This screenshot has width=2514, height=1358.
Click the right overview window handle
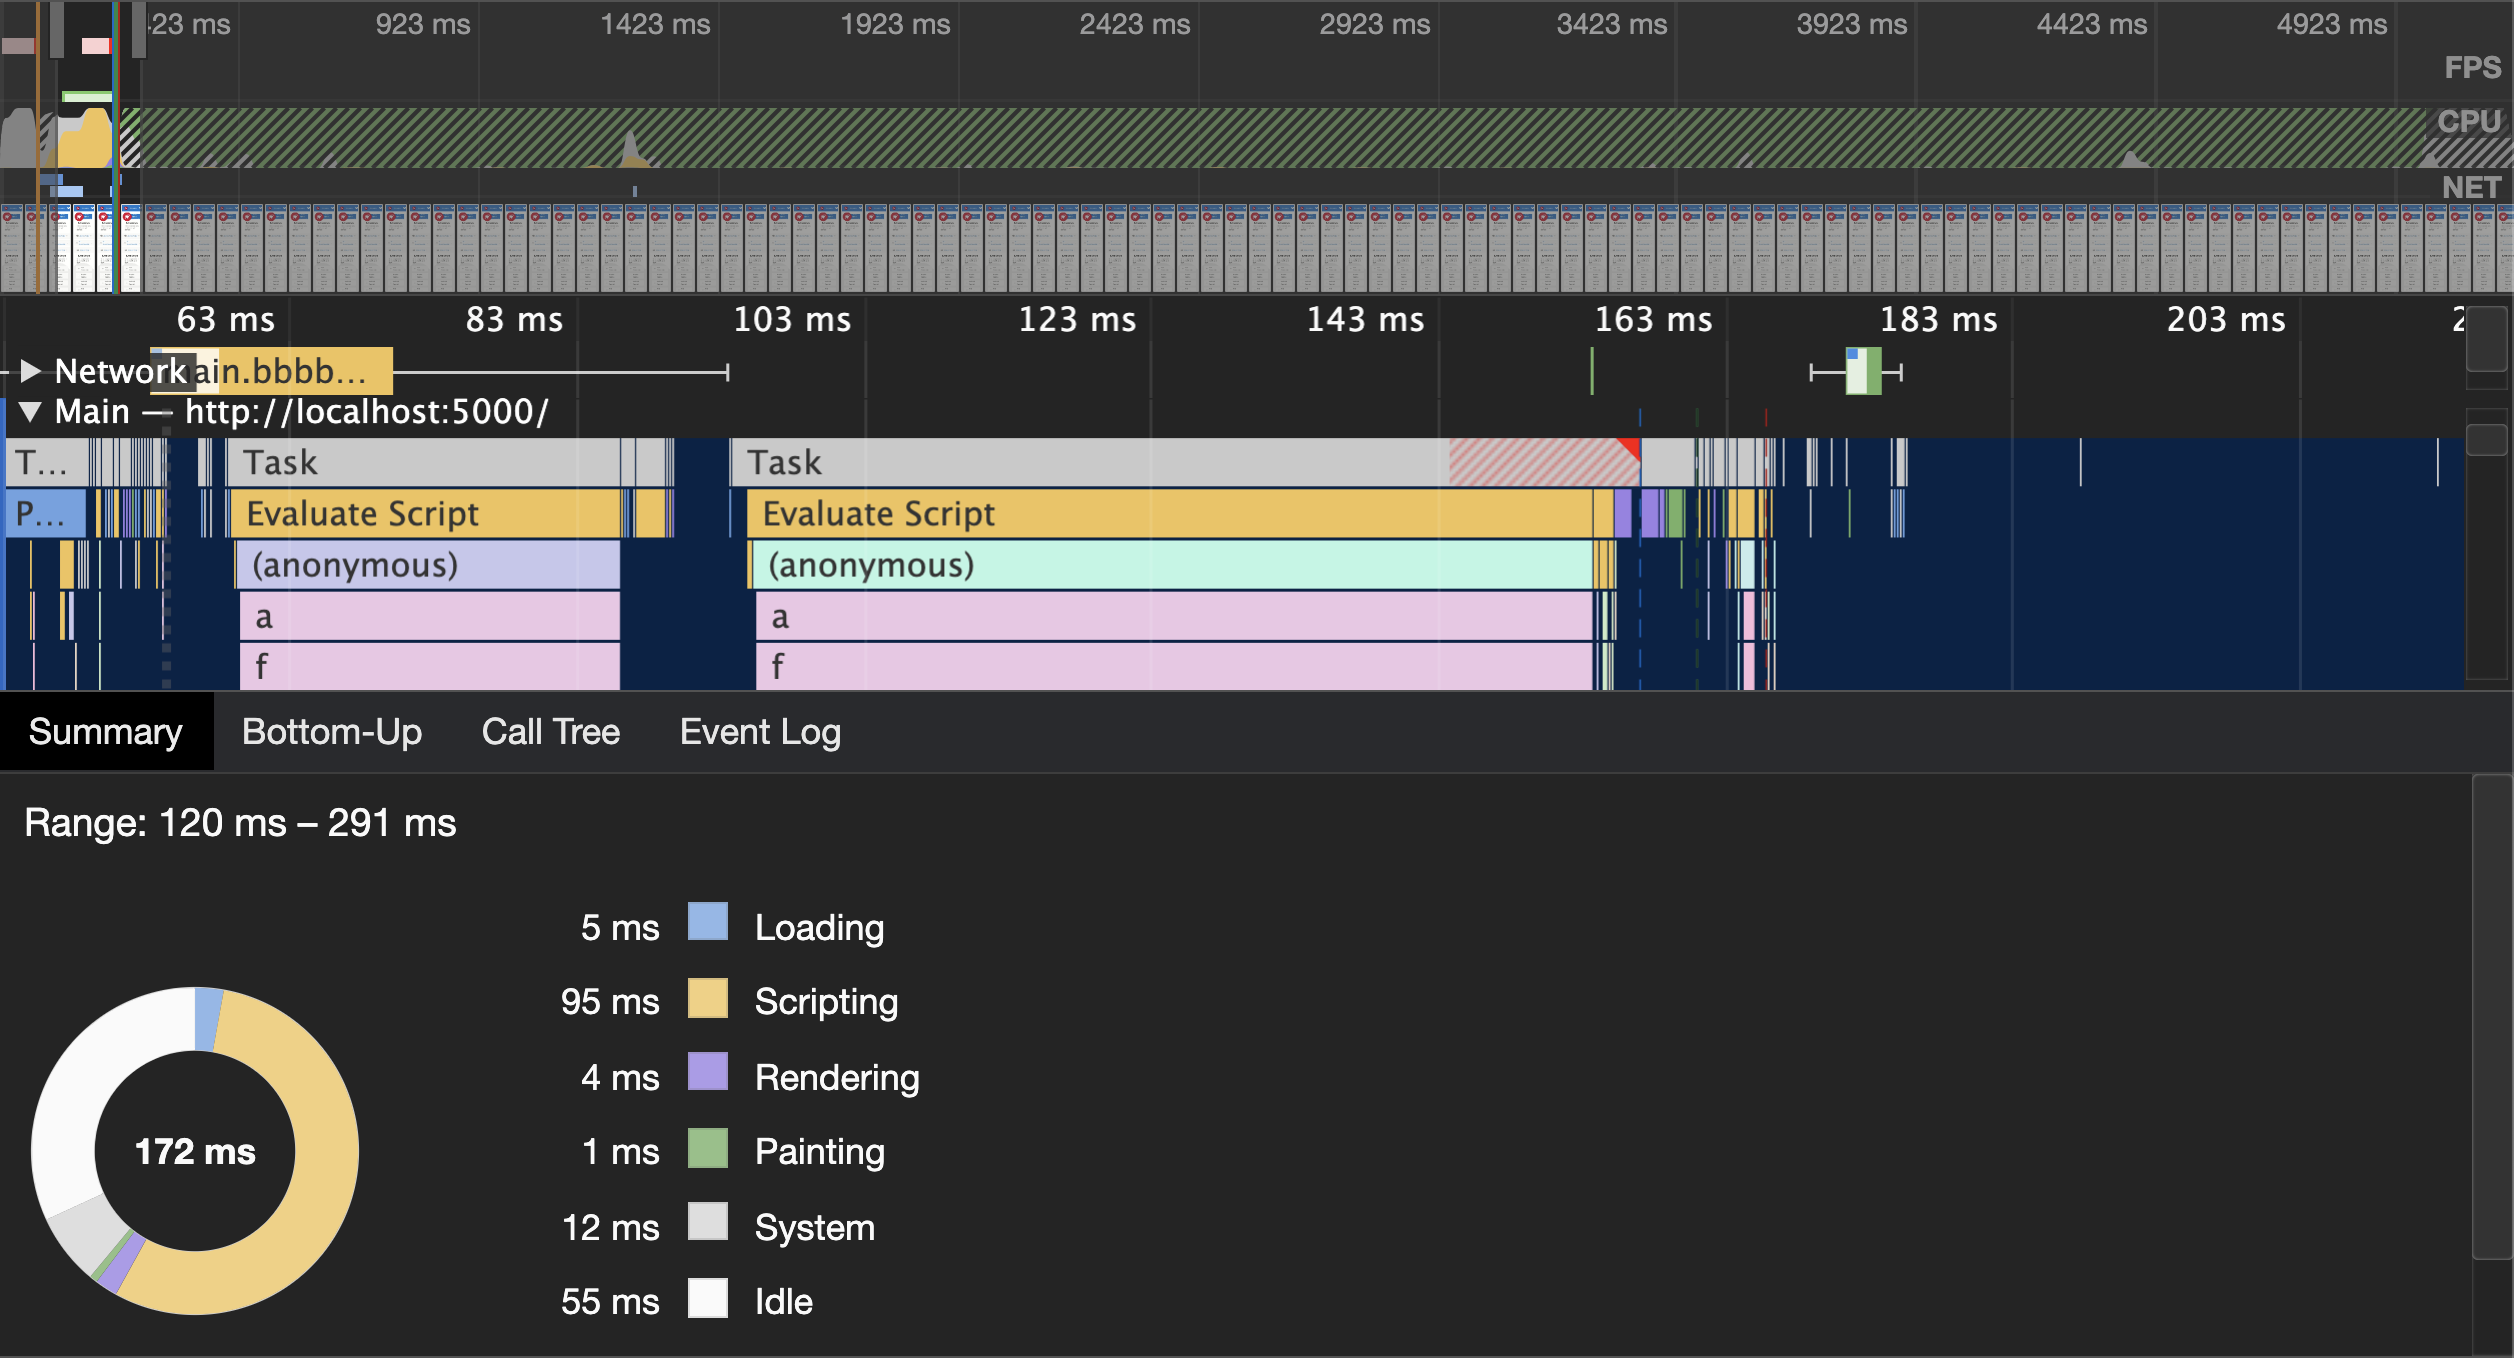(139, 30)
